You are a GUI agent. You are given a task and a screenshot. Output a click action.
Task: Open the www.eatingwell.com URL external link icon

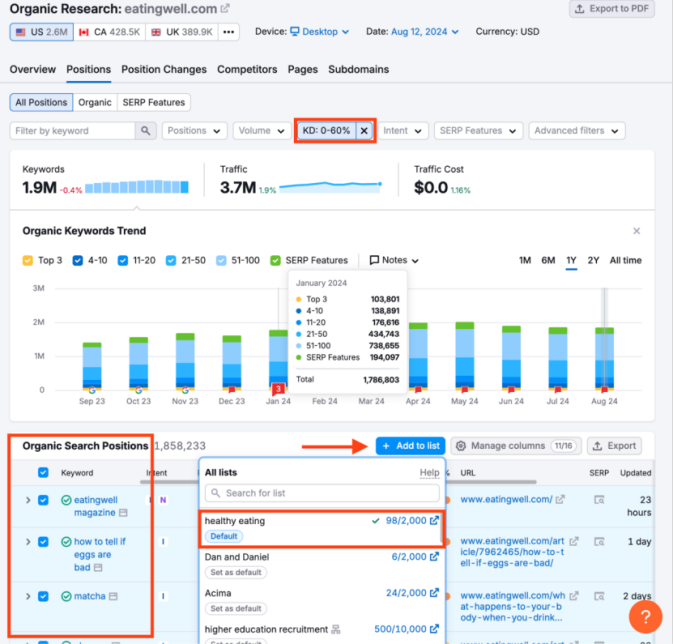pyautogui.click(x=560, y=499)
